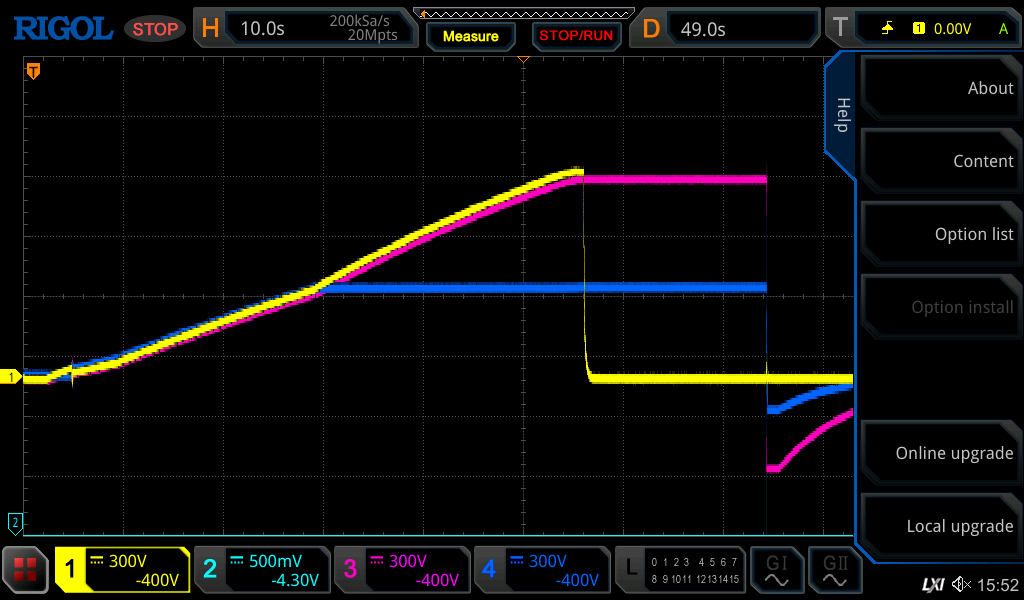Toggle channel 3 magenta 300V label

click(x=402, y=570)
